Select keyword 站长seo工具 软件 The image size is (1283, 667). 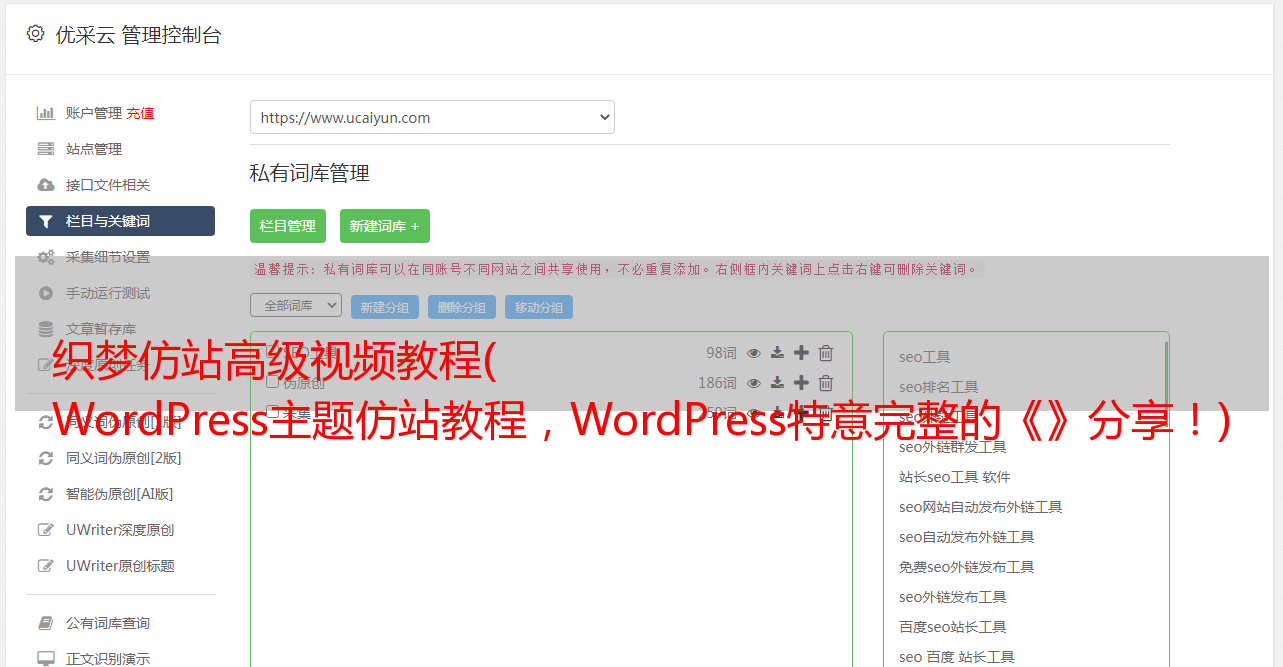point(955,477)
